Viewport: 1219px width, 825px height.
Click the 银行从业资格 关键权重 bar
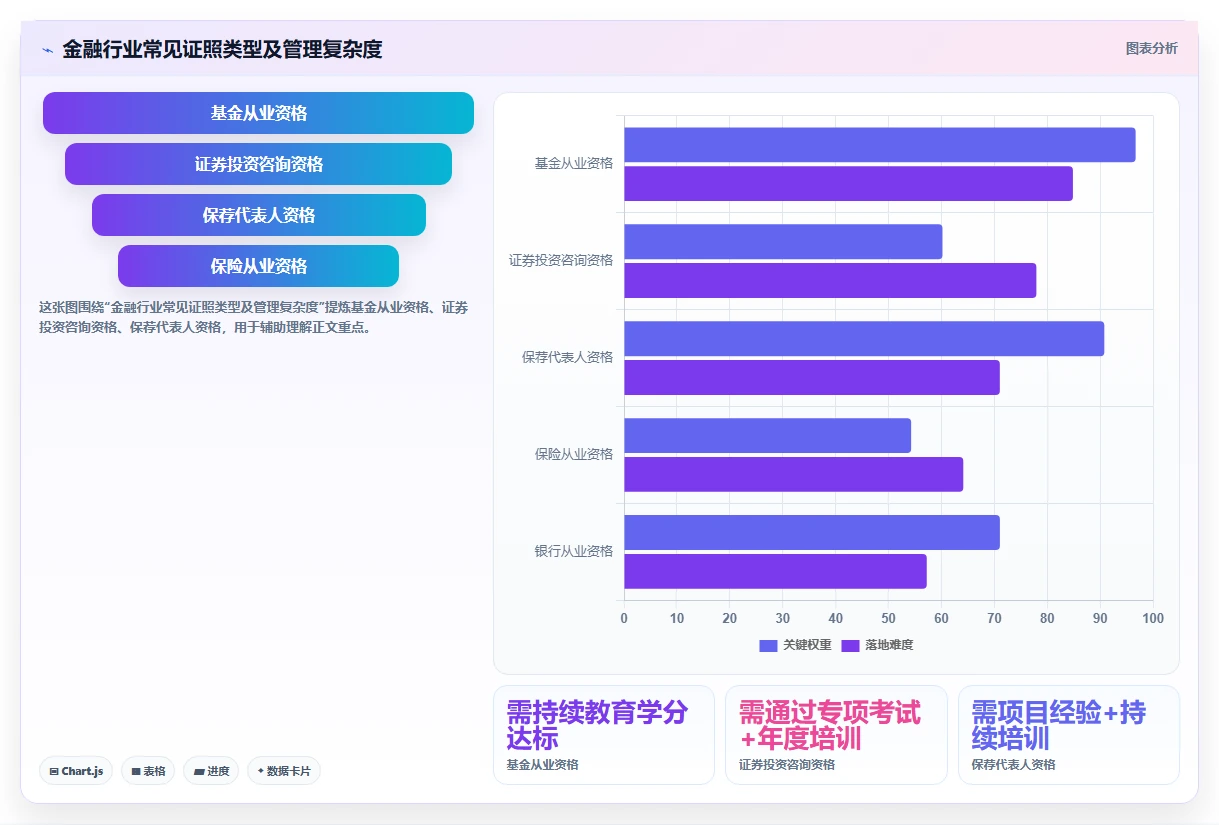coord(812,533)
